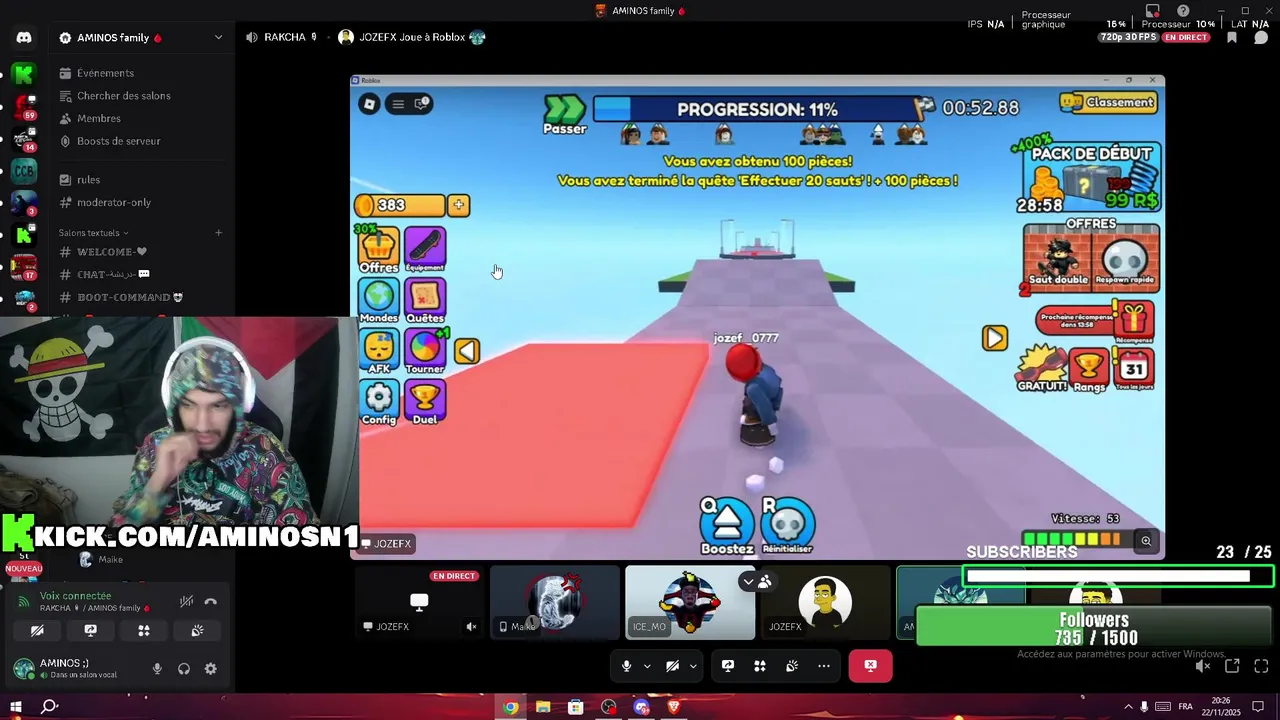Collapse the Salons textuels category
The width and height of the screenshot is (1280, 720).
(x=93, y=233)
